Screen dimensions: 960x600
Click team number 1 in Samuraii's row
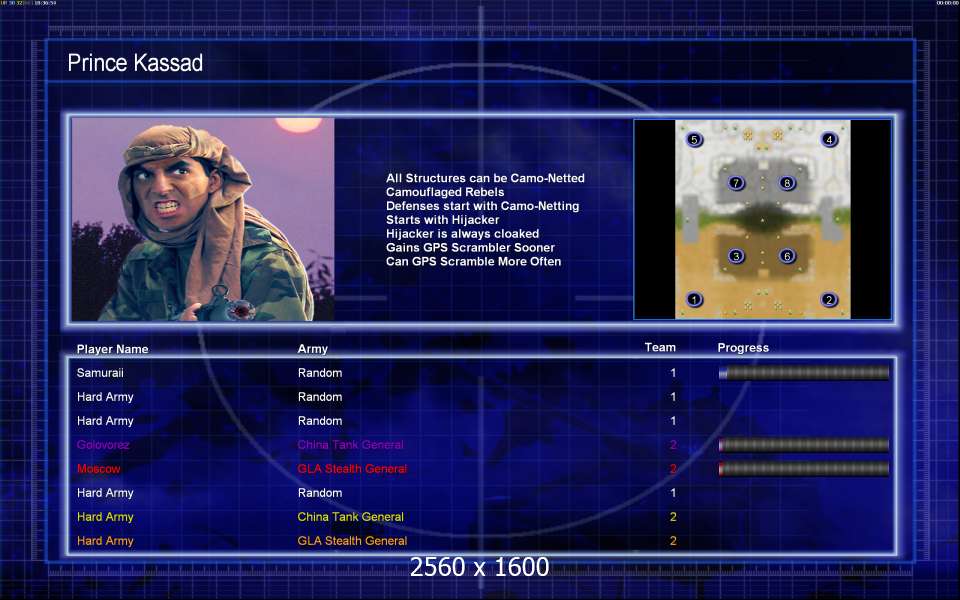[x=673, y=372]
